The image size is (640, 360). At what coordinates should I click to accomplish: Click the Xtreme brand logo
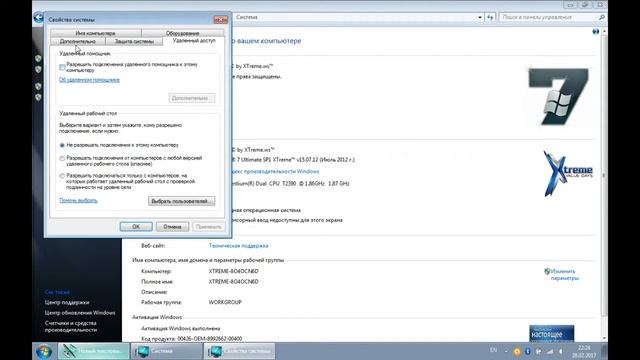(568, 173)
